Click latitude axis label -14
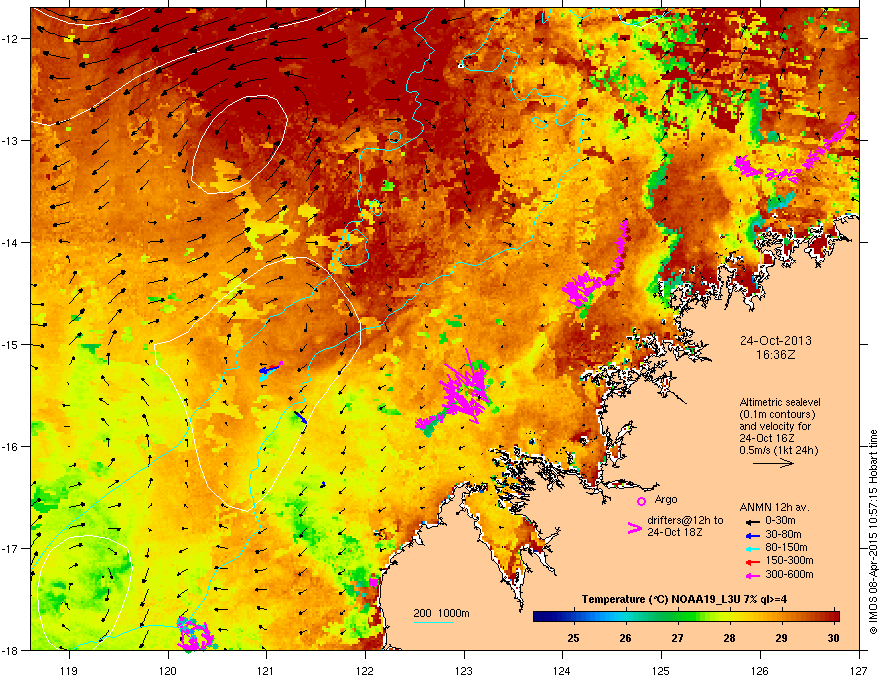The width and height of the screenshot is (880, 680). (x=10, y=242)
